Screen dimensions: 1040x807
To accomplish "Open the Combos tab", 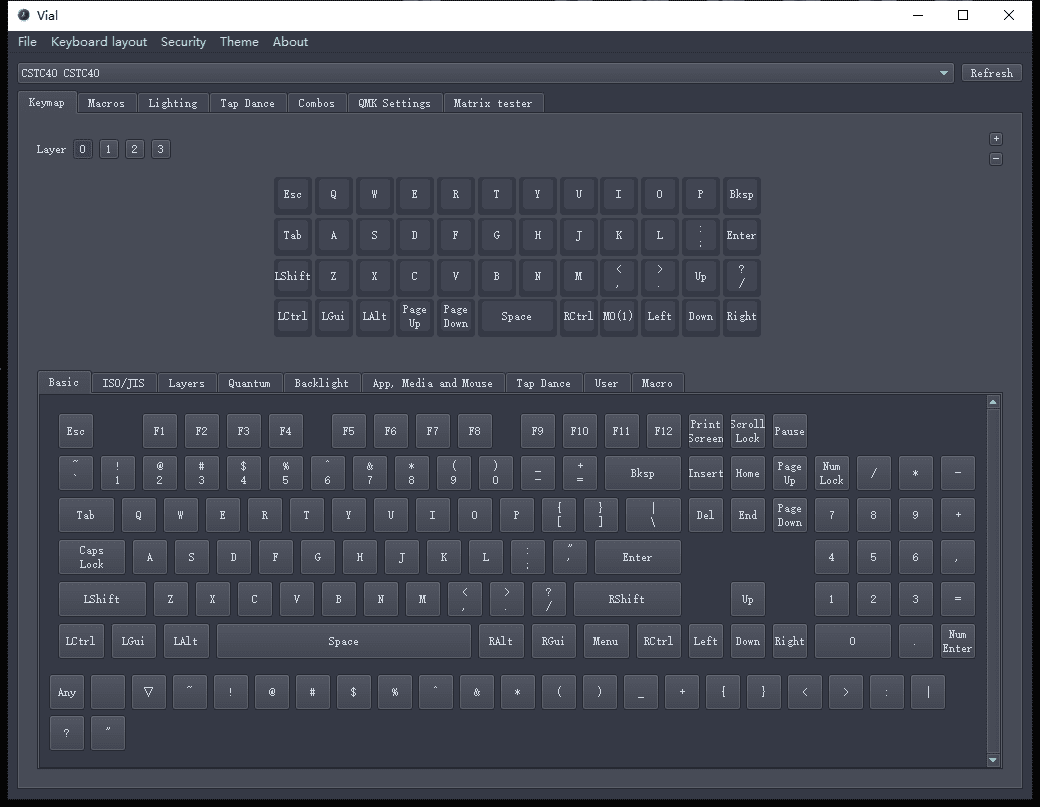I will click(317, 102).
